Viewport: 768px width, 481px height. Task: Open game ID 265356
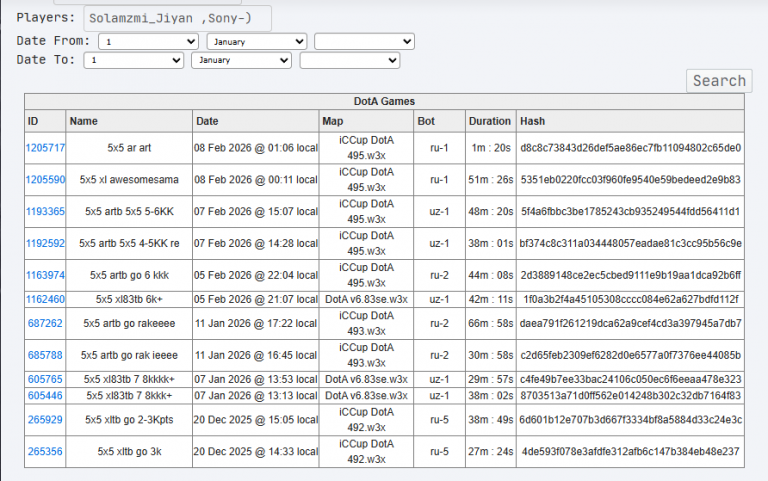pos(45,452)
